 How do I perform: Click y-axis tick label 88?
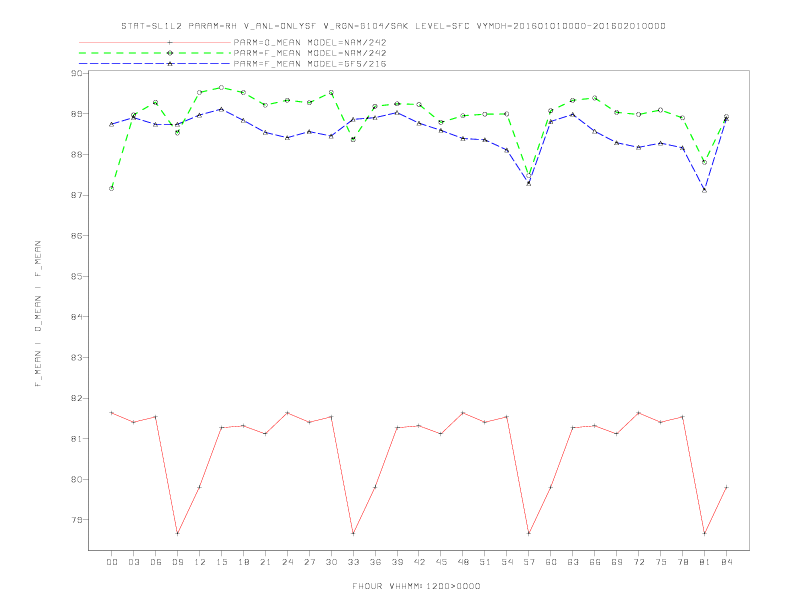pyautogui.click(x=77, y=155)
